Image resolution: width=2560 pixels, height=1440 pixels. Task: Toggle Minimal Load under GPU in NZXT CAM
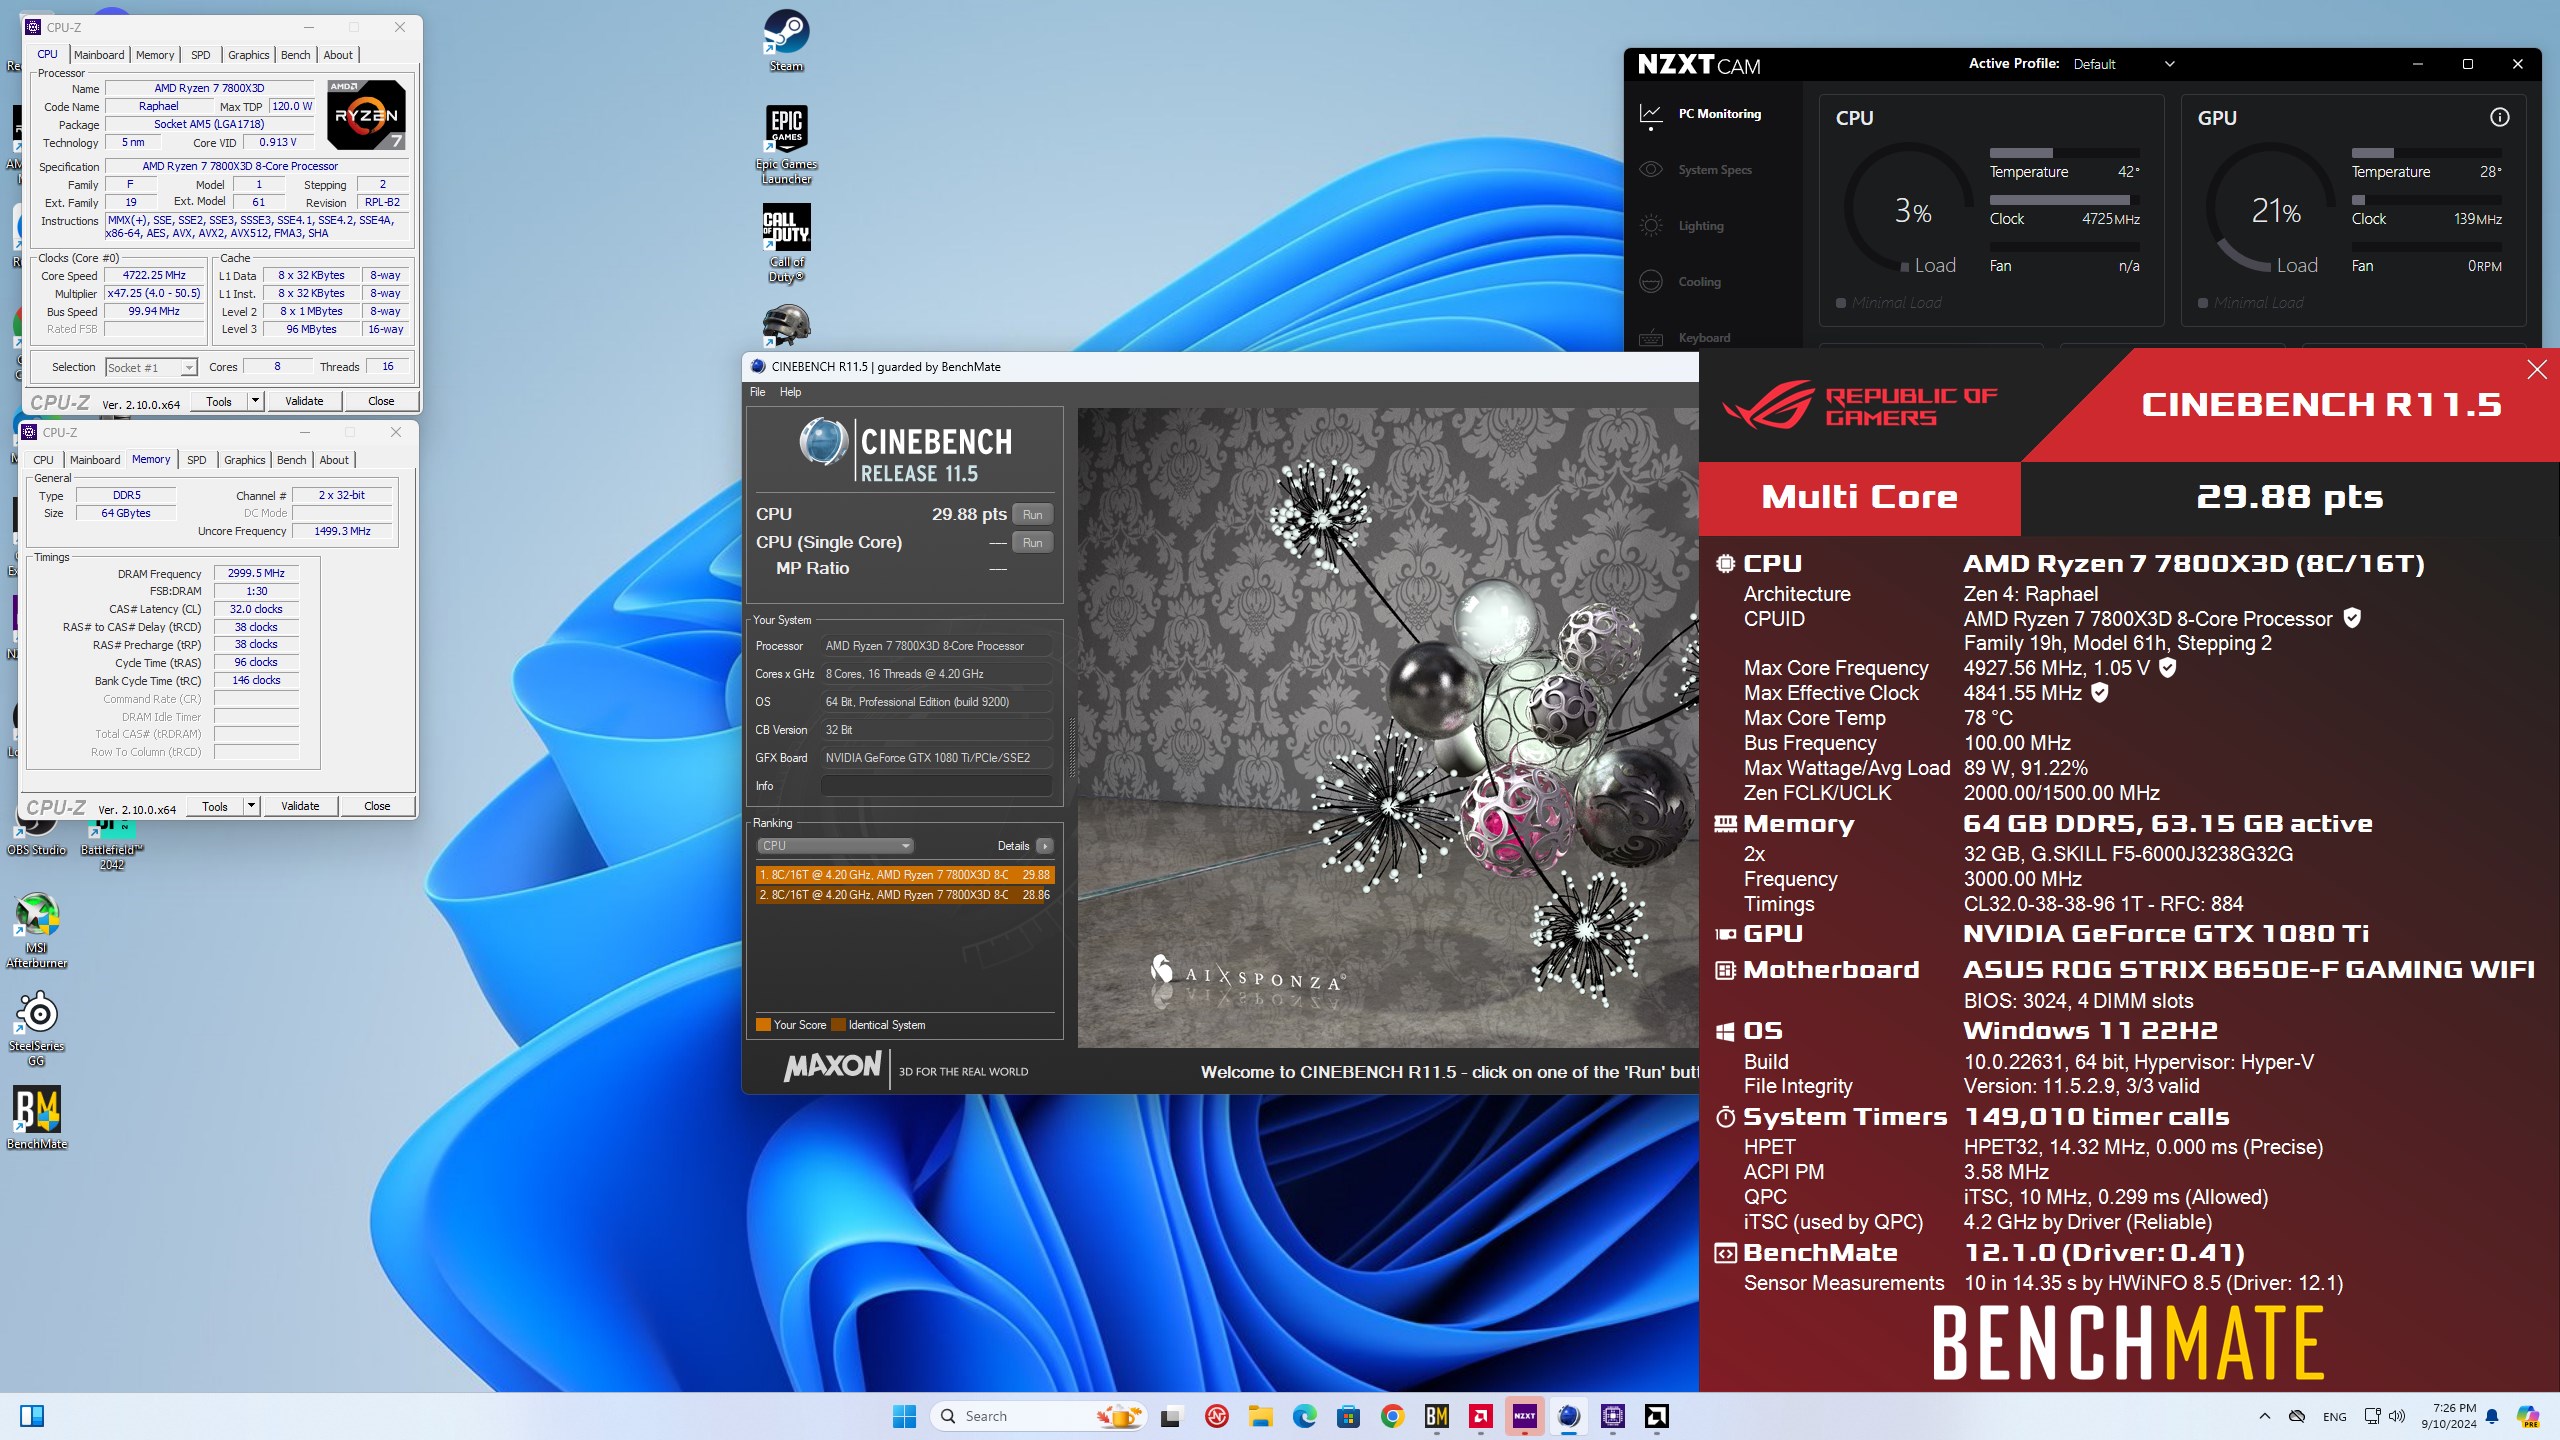(x=2250, y=303)
